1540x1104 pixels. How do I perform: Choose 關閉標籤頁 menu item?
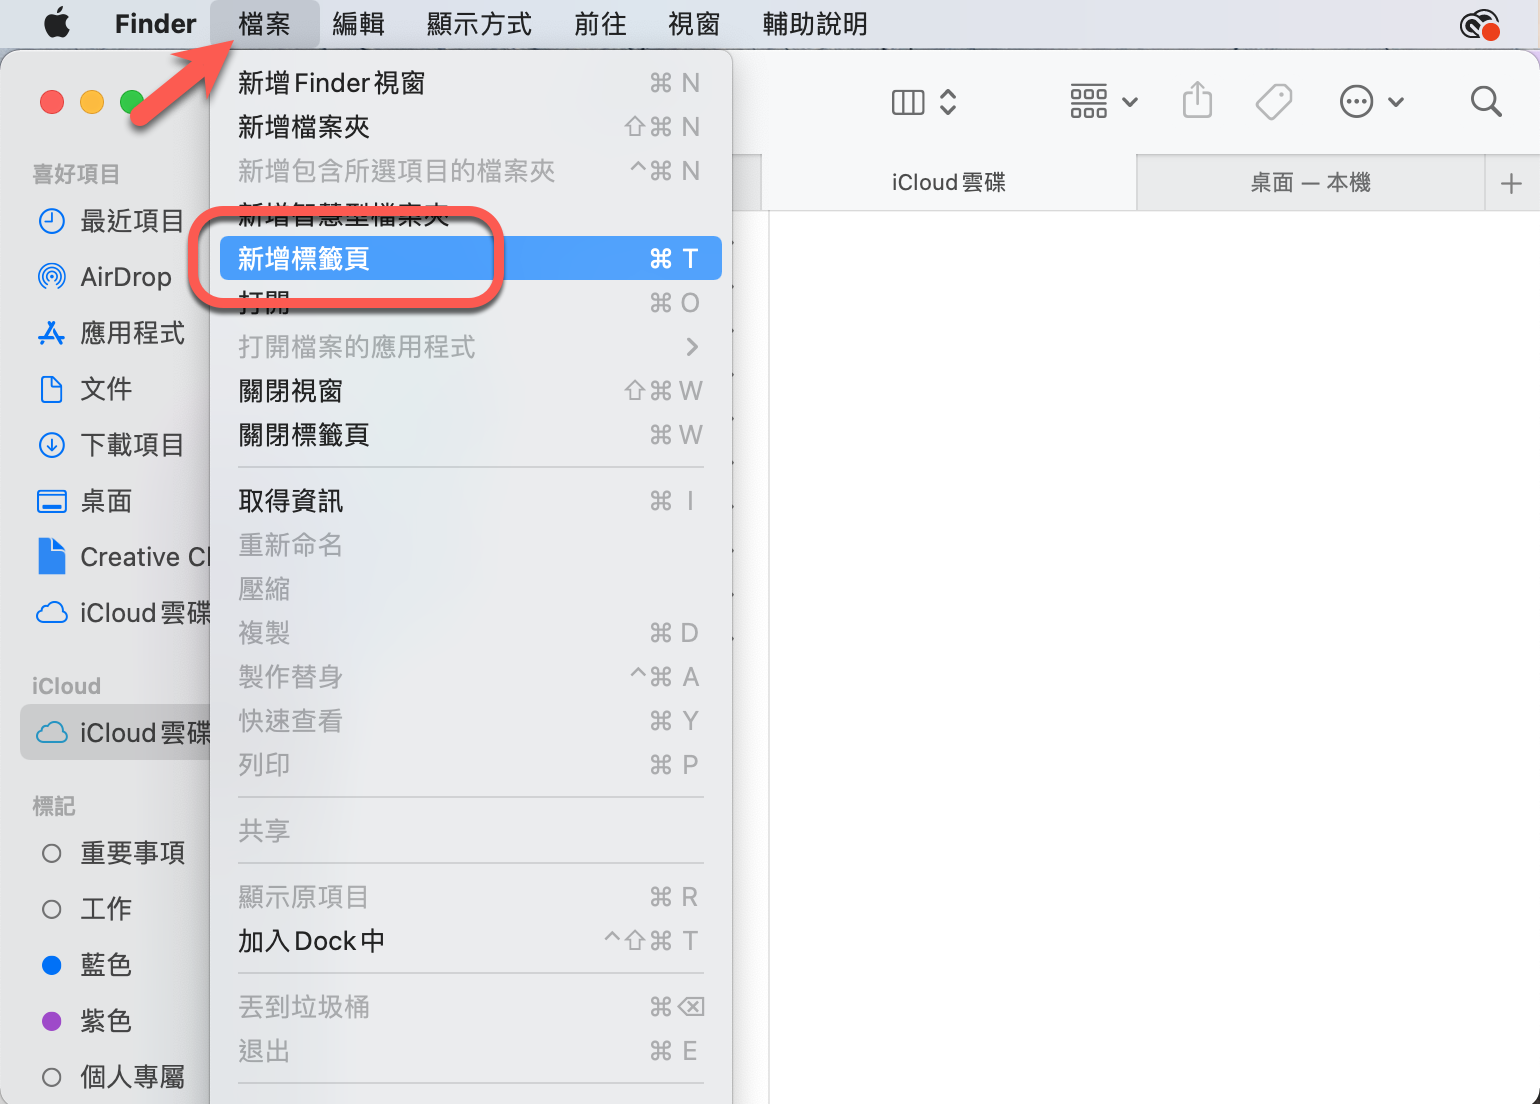pyautogui.click(x=470, y=435)
